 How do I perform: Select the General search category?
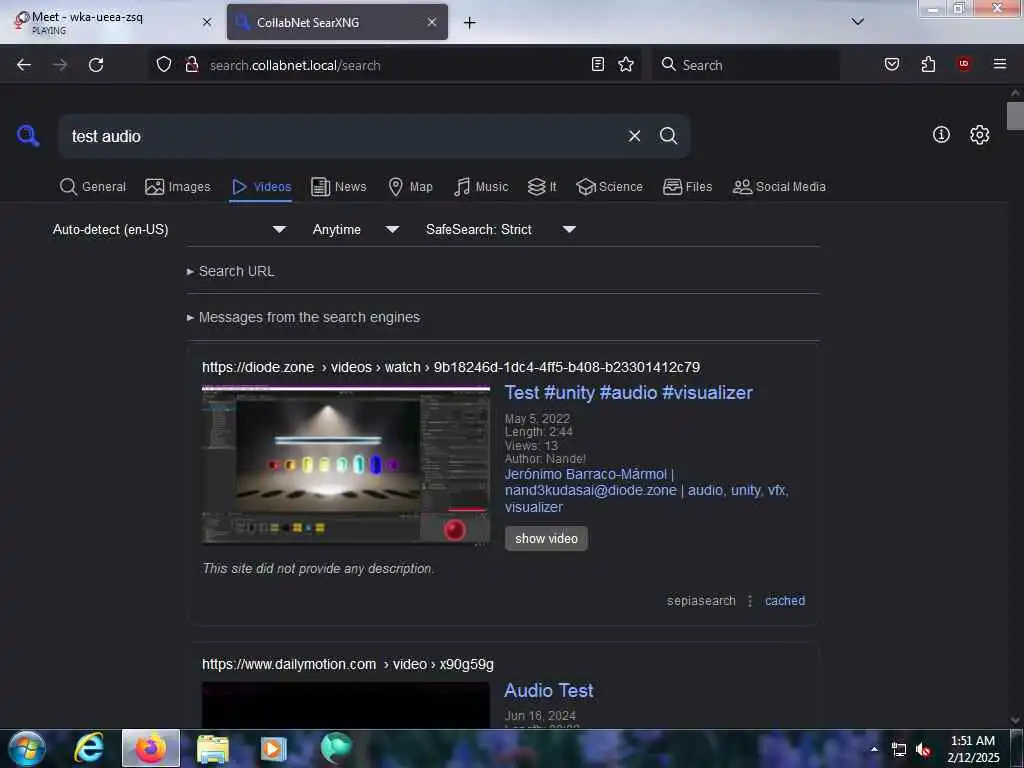[93, 187]
